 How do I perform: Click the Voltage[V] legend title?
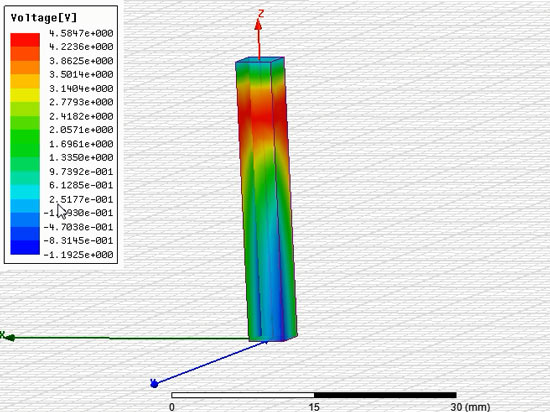[43, 18]
